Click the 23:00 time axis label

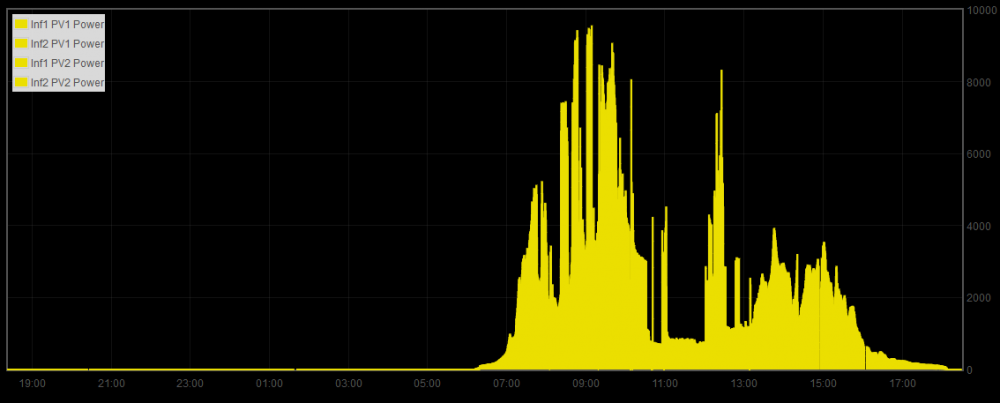(x=190, y=384)
